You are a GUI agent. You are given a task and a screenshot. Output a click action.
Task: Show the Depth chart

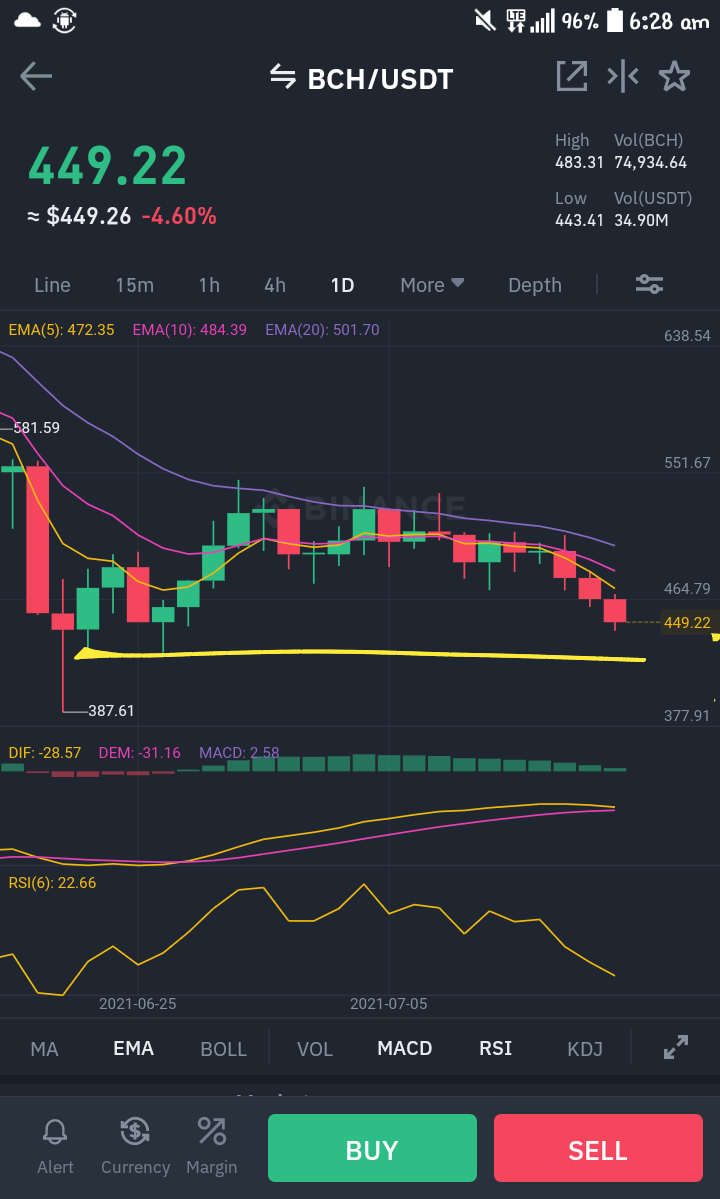[x=534, y=284]
